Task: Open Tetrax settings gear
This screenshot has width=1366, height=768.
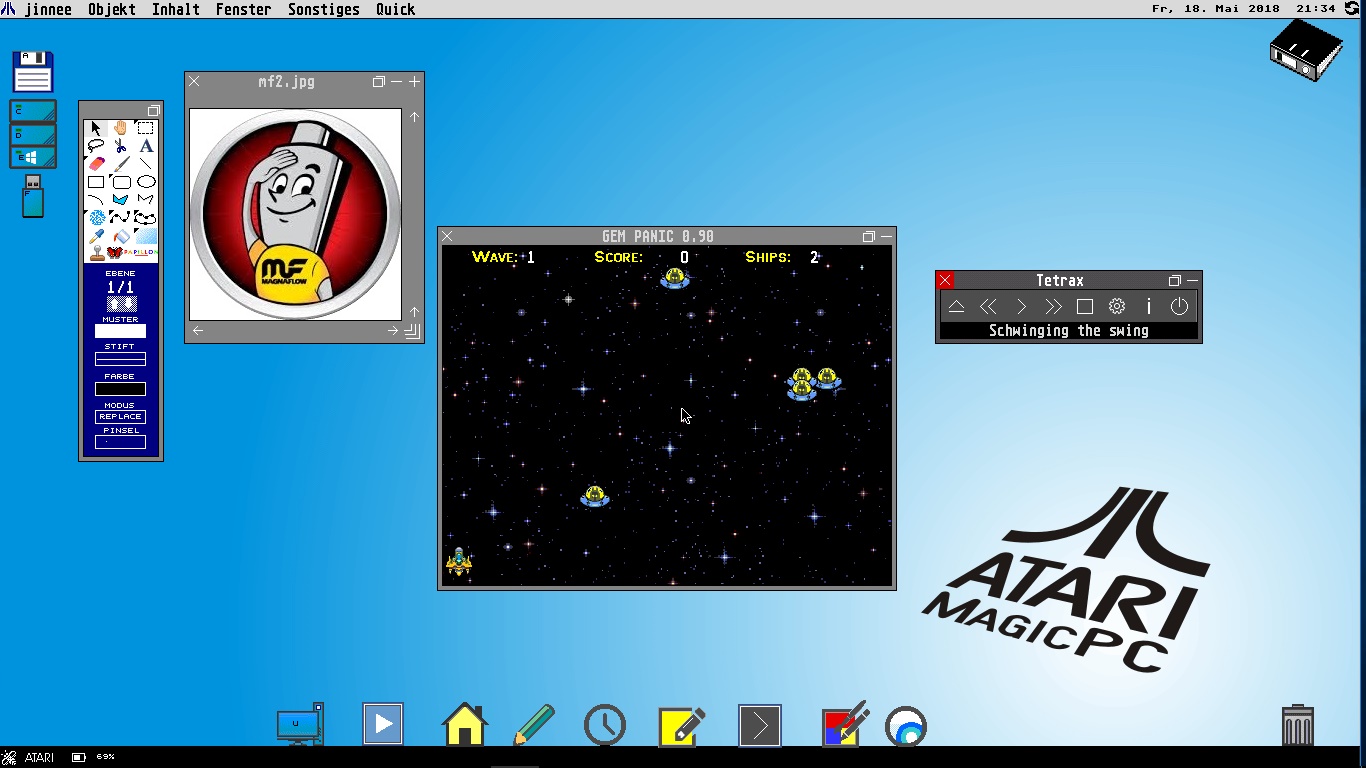Action: pos(1117,307)
